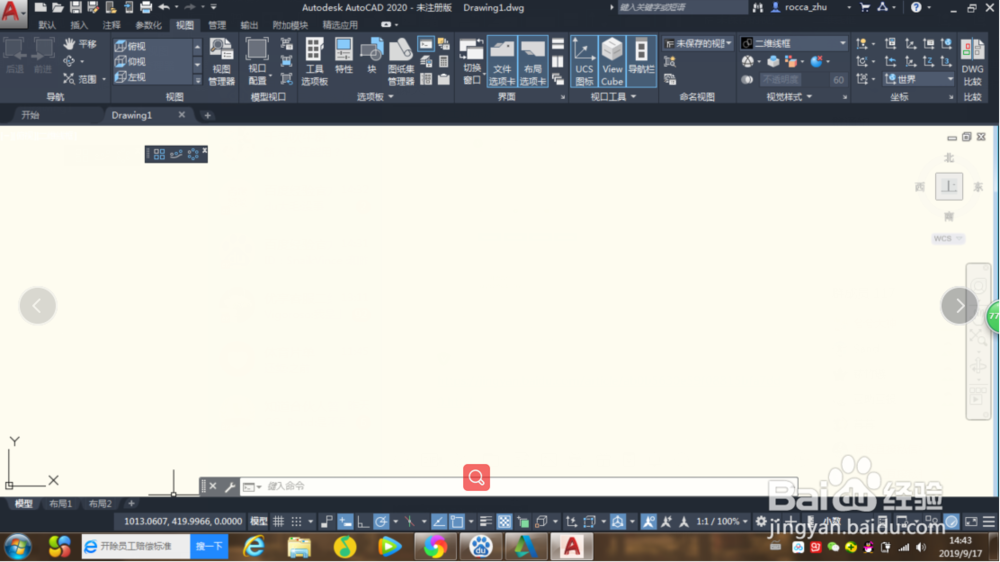
Task: Click the customize wrench icon on command line
Action: click(x=230, y=487)
